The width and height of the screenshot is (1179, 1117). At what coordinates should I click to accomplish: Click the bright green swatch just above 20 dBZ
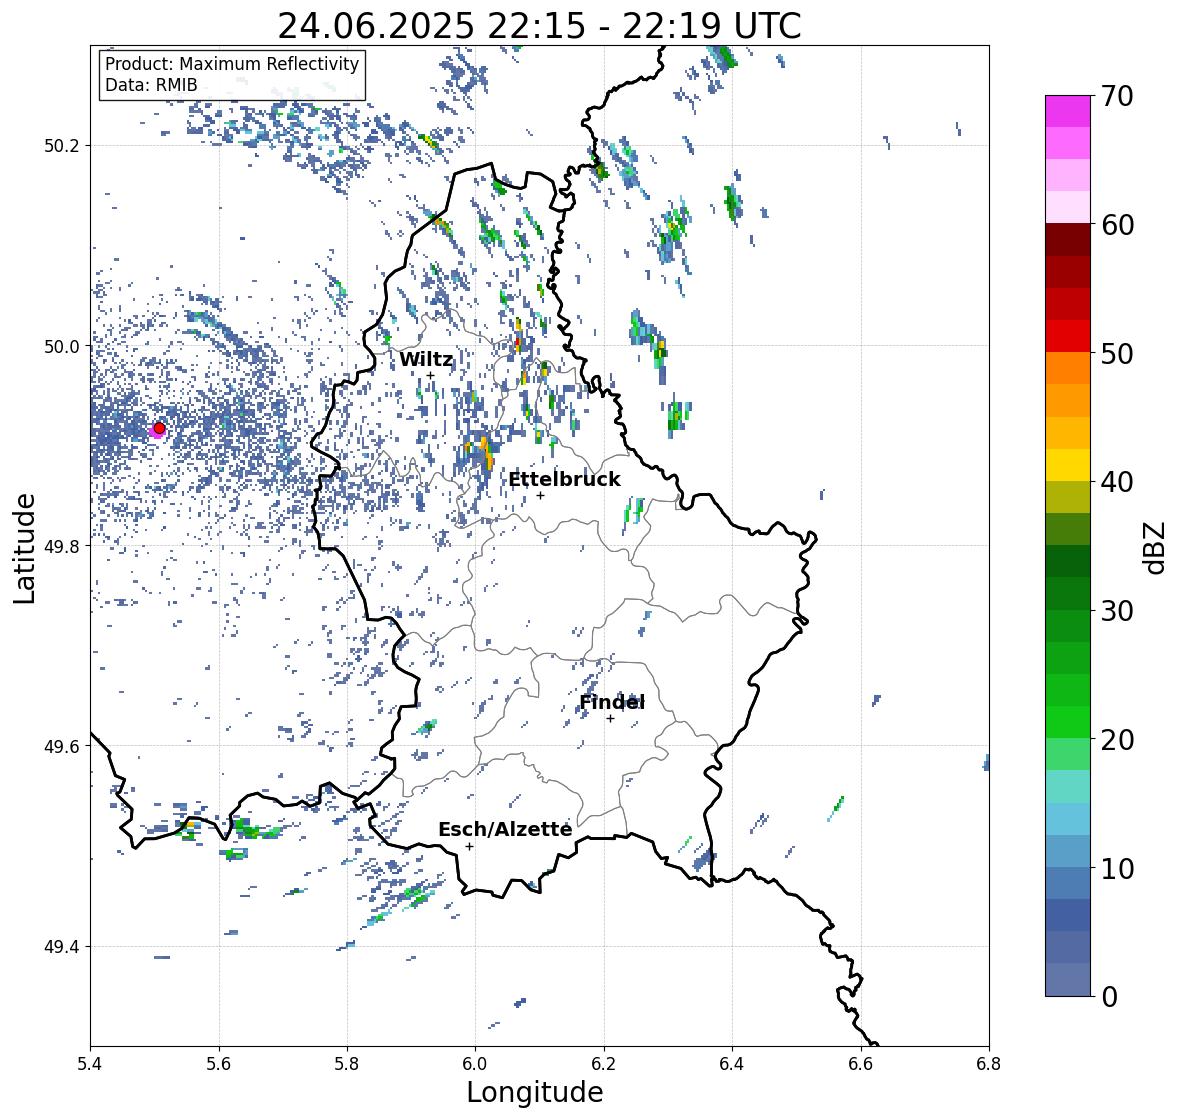pyautogui.click(x=1068, y=722)
